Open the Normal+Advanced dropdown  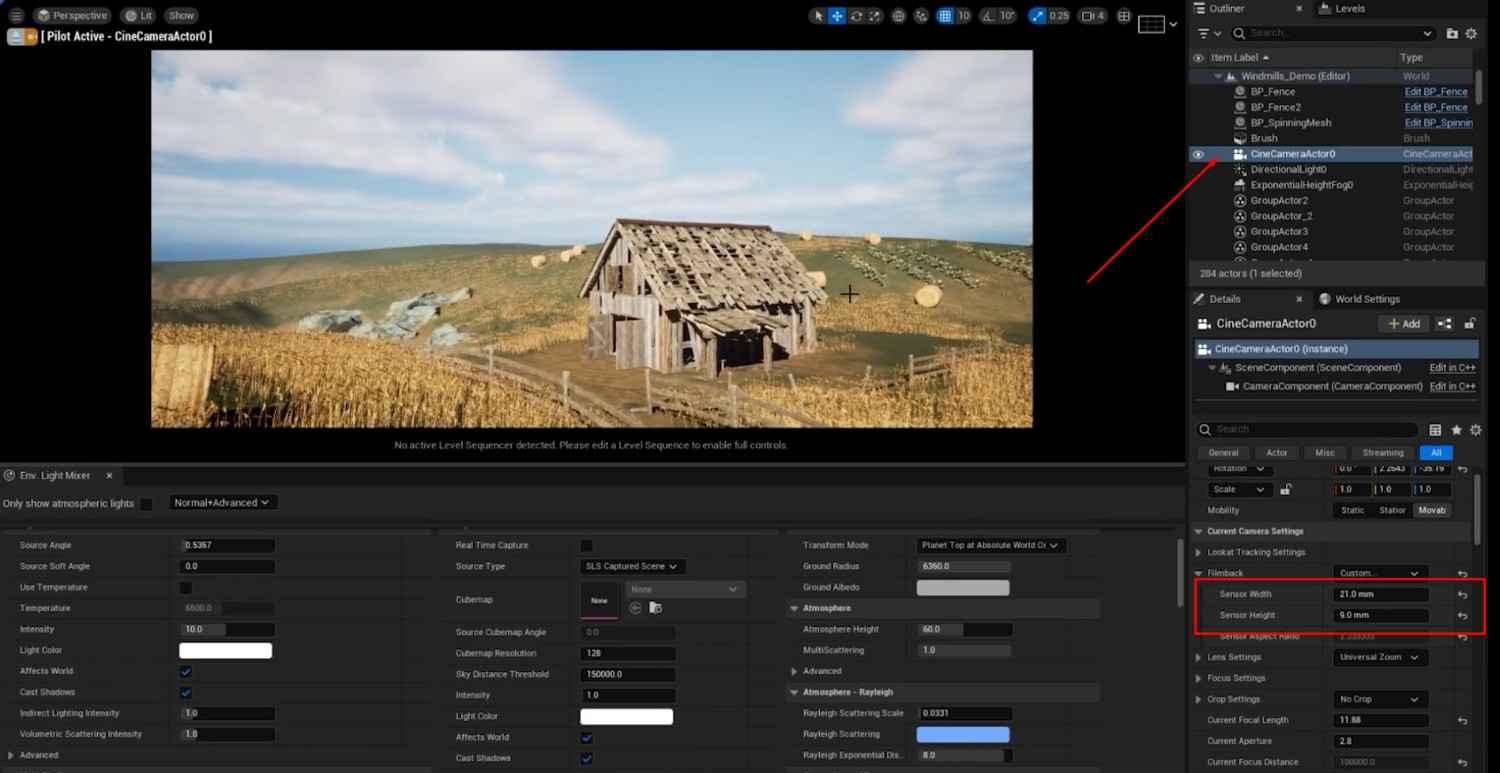223,503
